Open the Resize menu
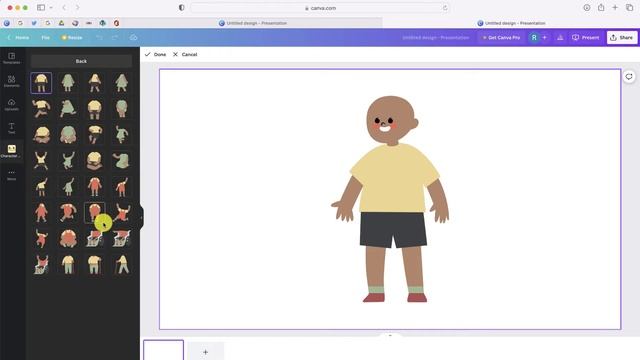This screenshot has height=360, width=640. (72, 38)
